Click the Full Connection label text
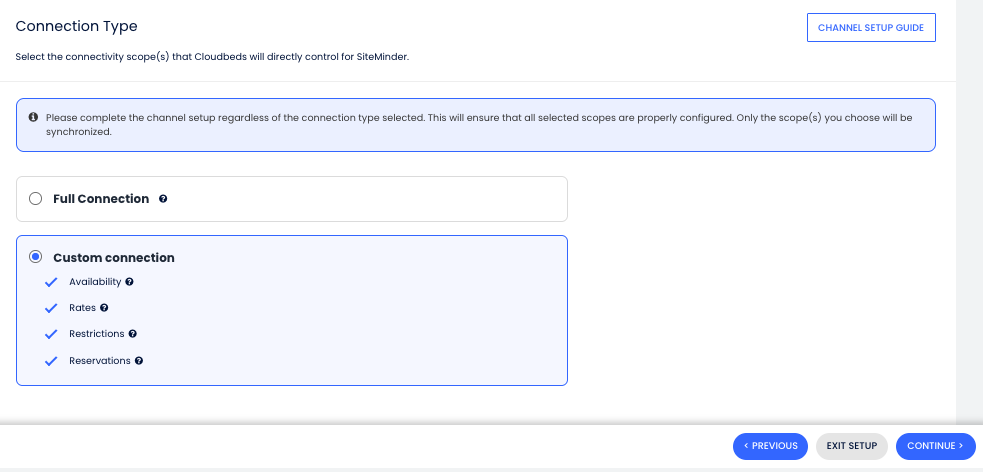 tap(101, 199)
